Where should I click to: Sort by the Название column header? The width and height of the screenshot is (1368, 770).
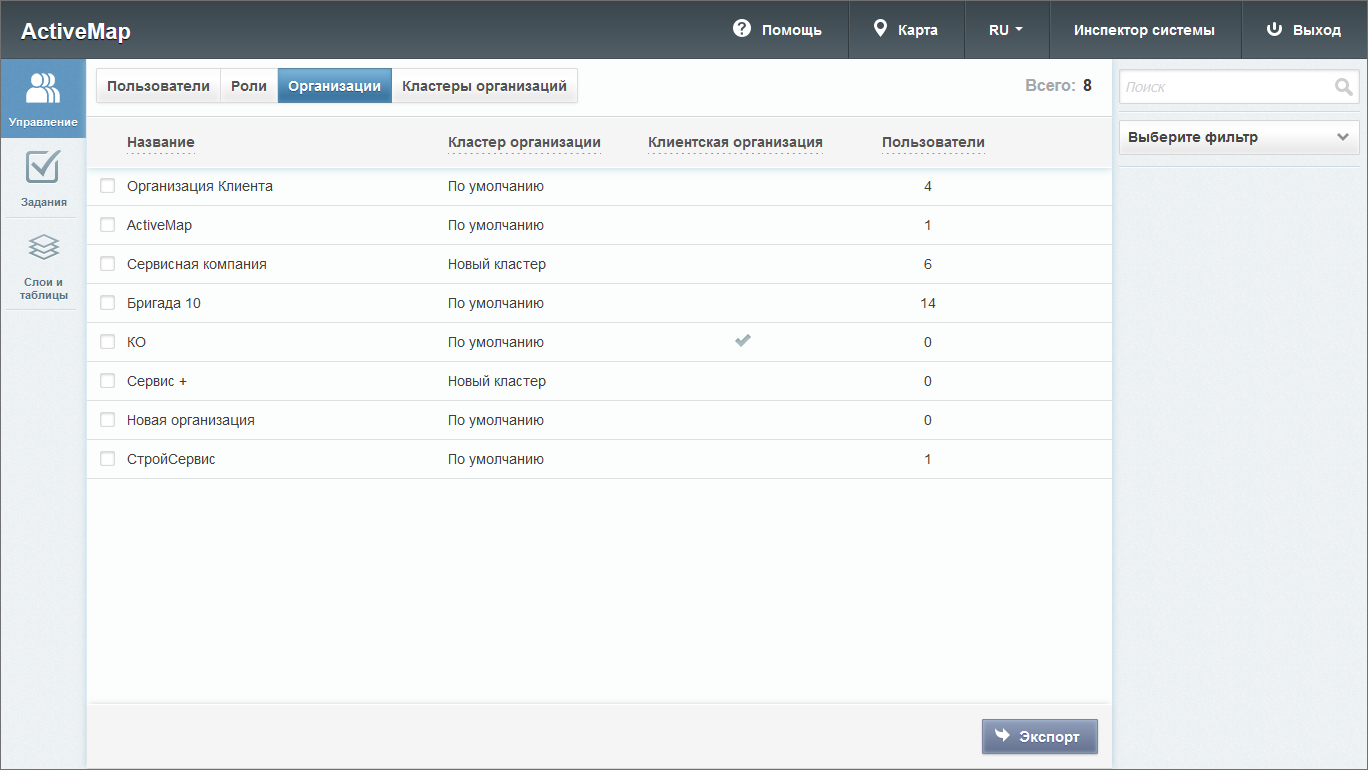pyautogui.click(x=160, y=142)
